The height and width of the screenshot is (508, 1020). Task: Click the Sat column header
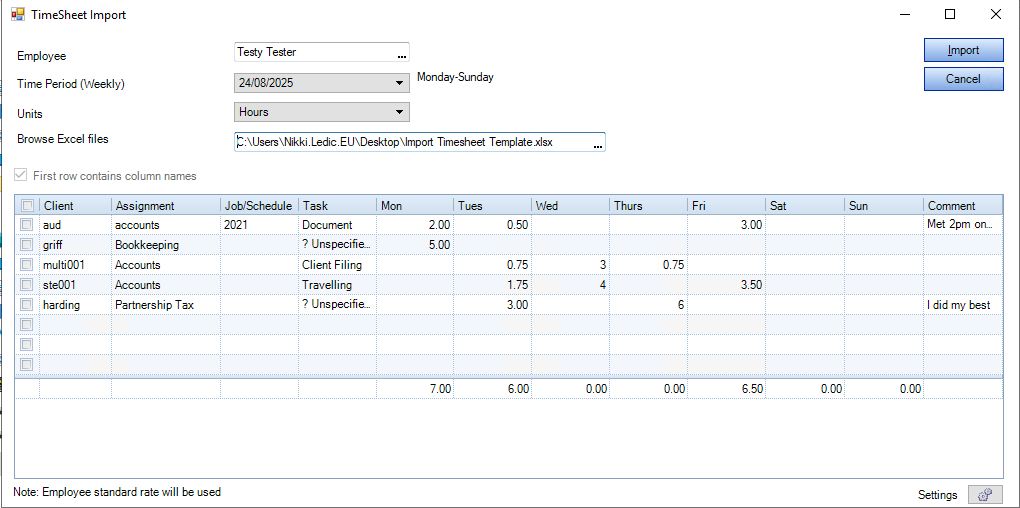[x=805, y=206]
